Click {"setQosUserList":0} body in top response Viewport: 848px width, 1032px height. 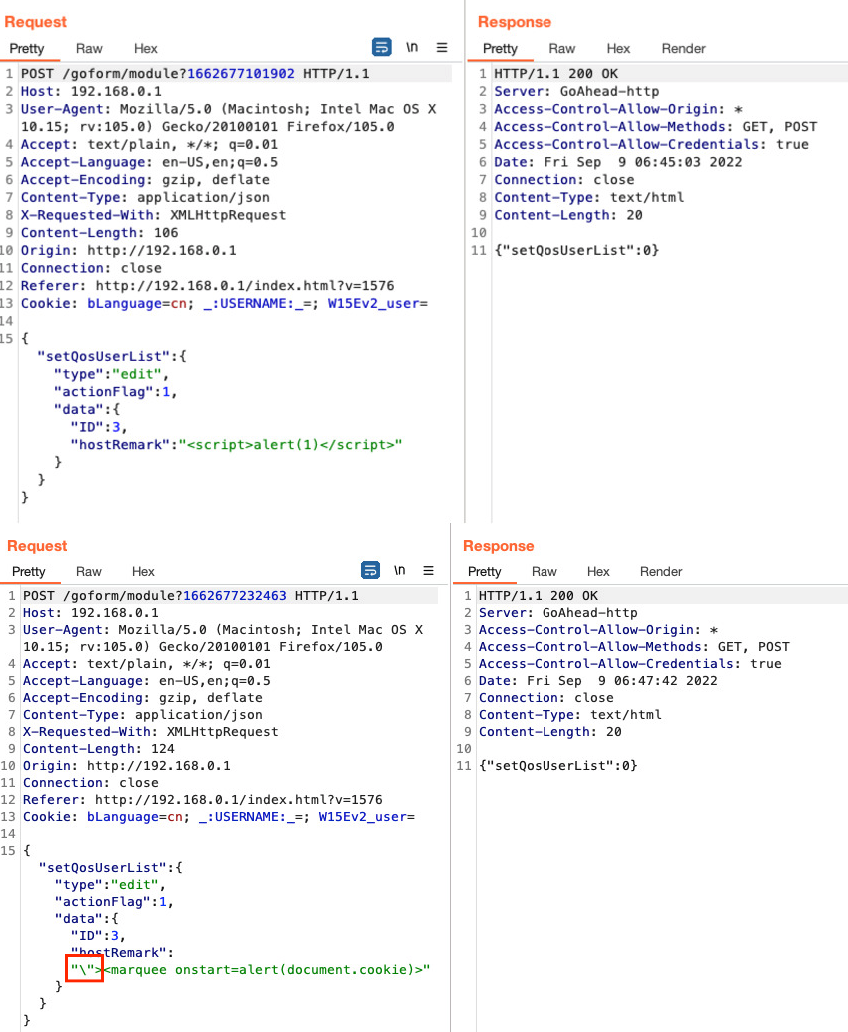pos(577,250)
